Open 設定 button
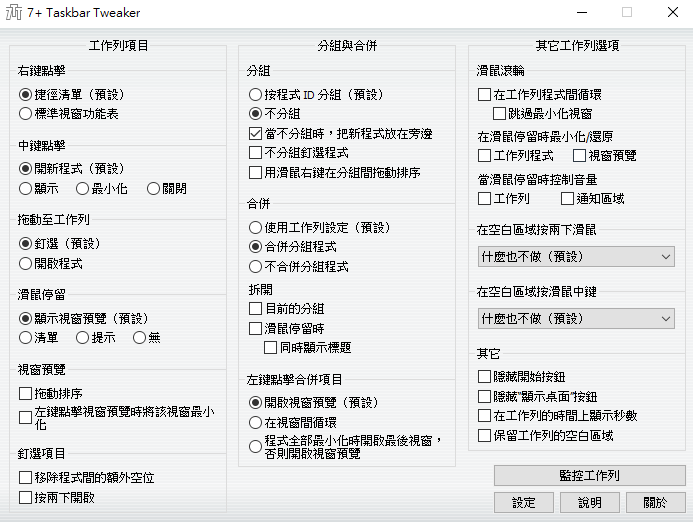 coord(524,503)
